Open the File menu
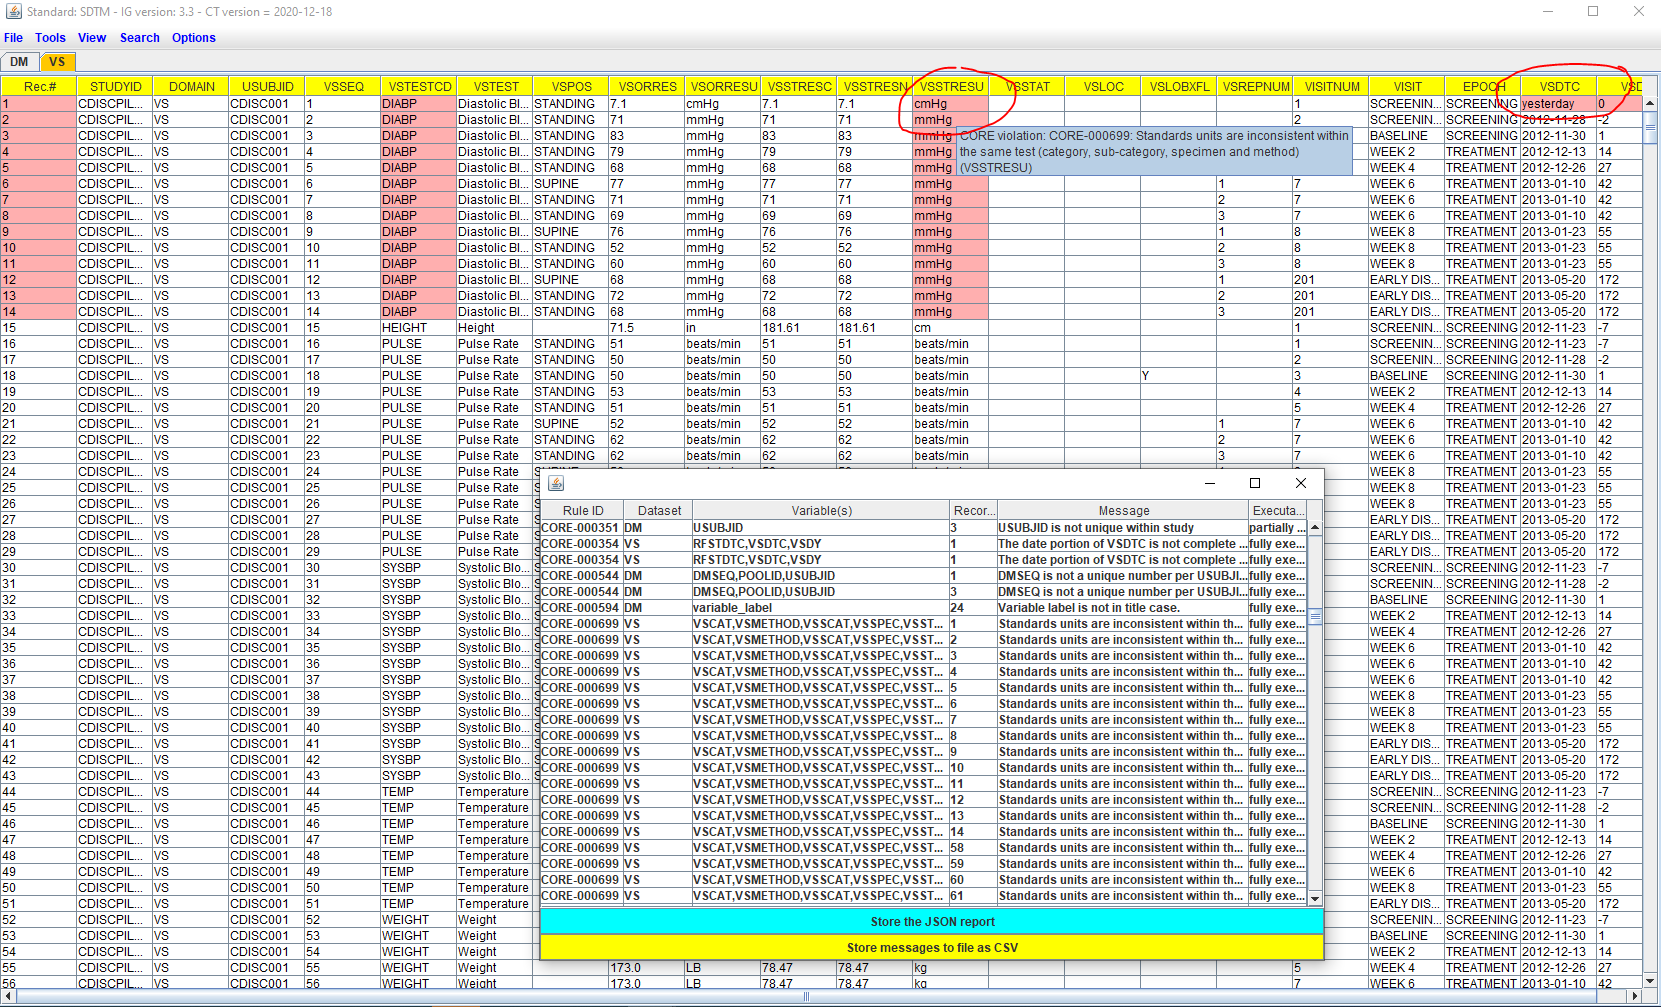Screen dimensions: 1661x1007 13,38
